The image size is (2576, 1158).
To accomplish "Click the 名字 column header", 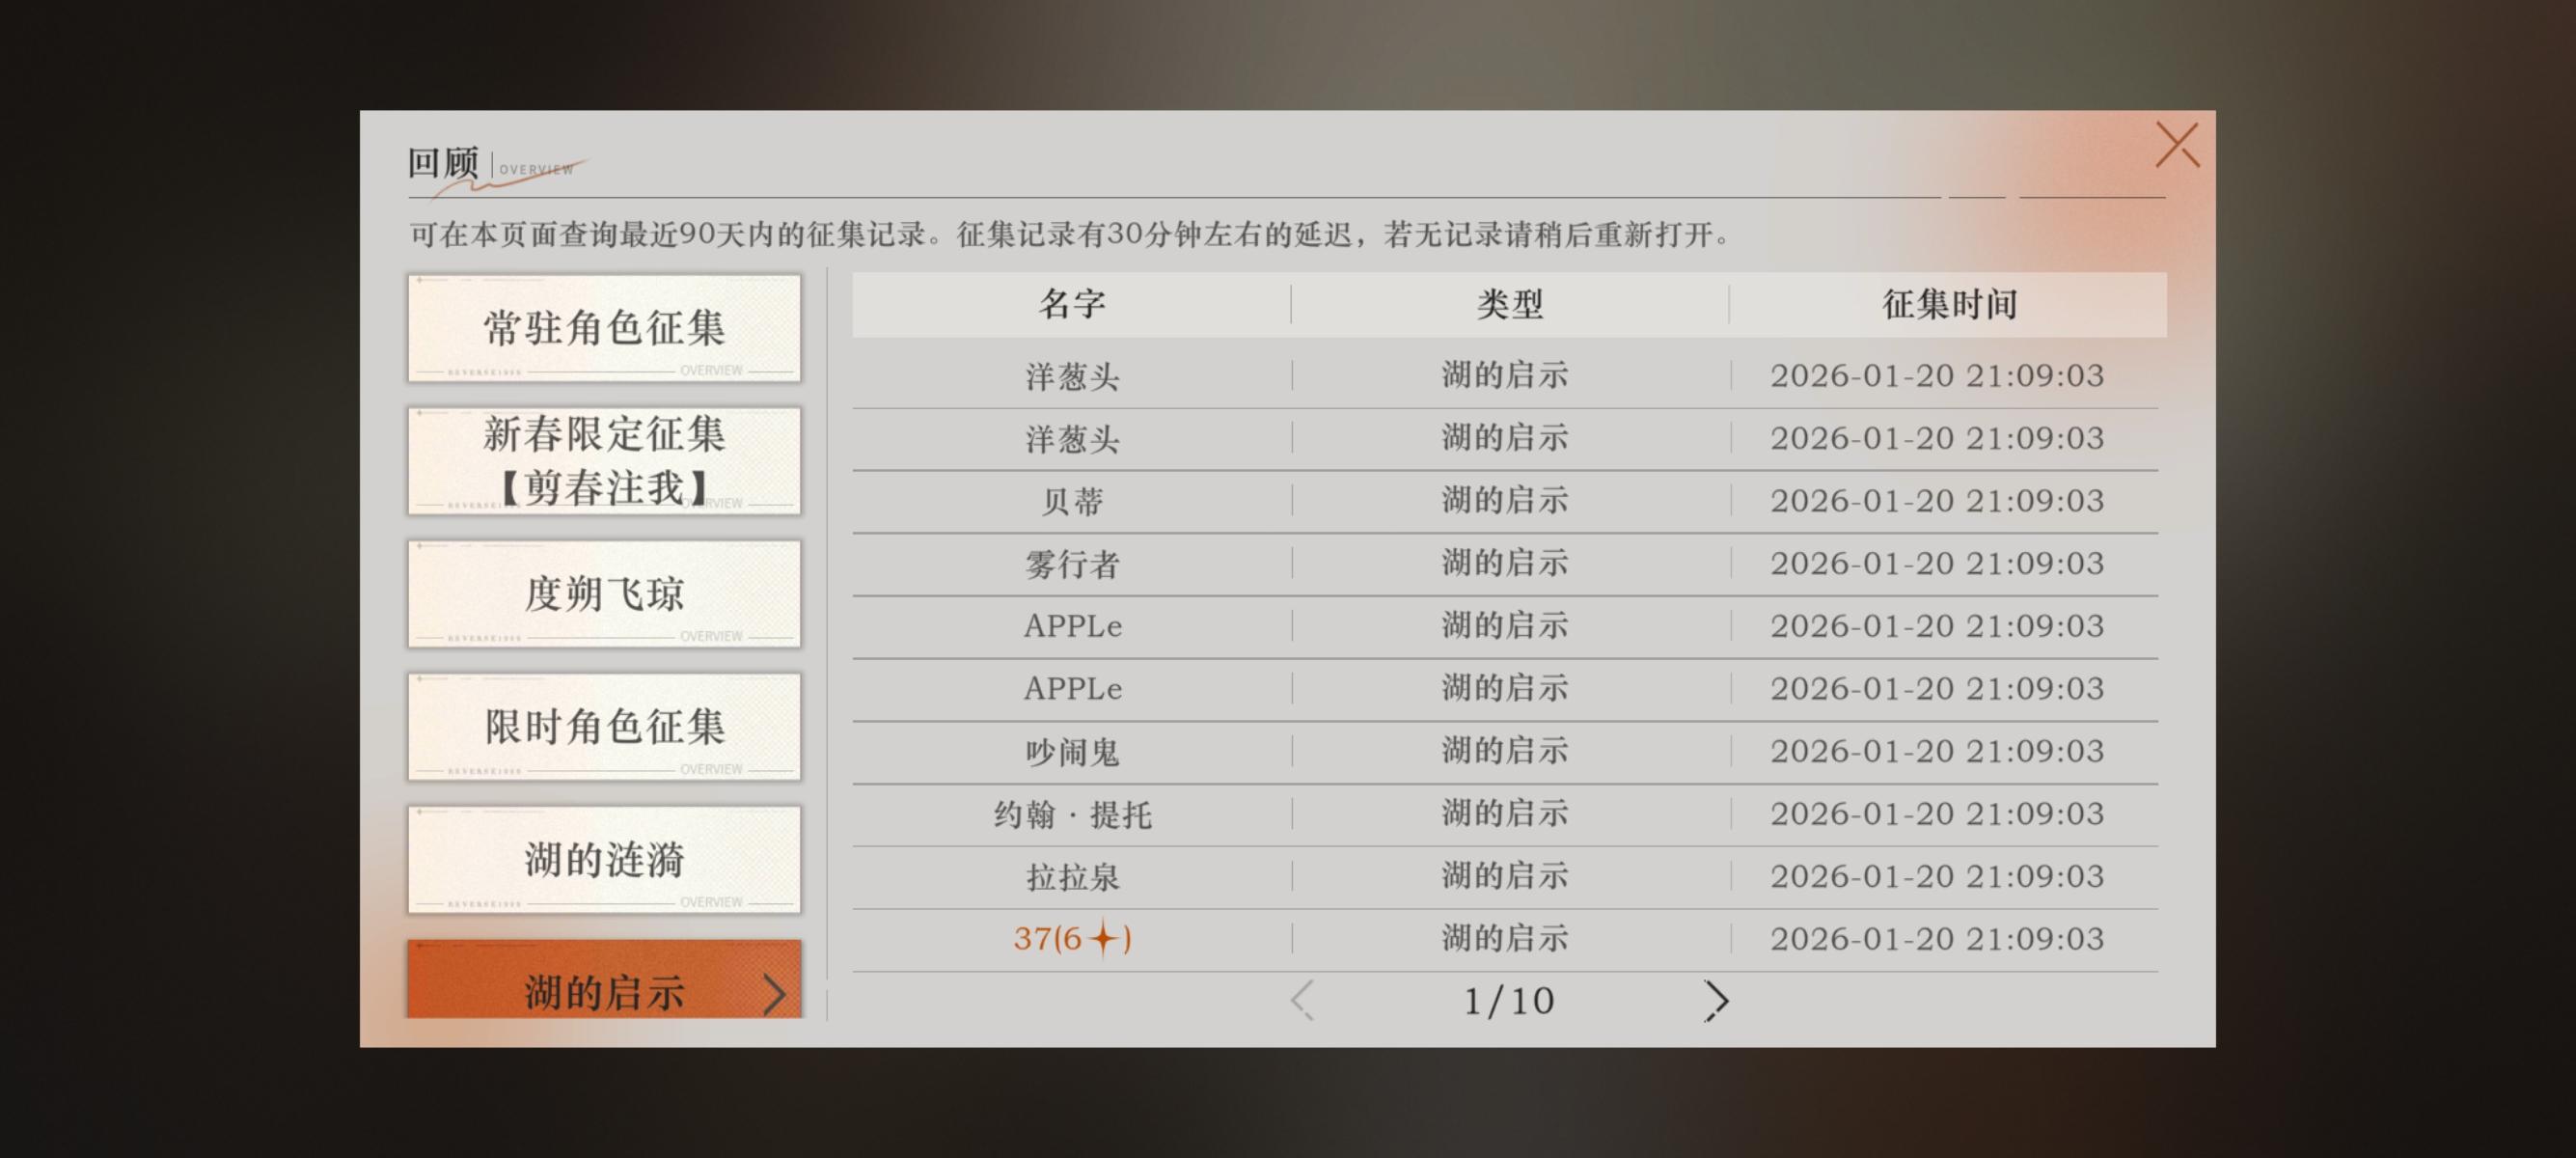I will click(x=1072, y=304).
